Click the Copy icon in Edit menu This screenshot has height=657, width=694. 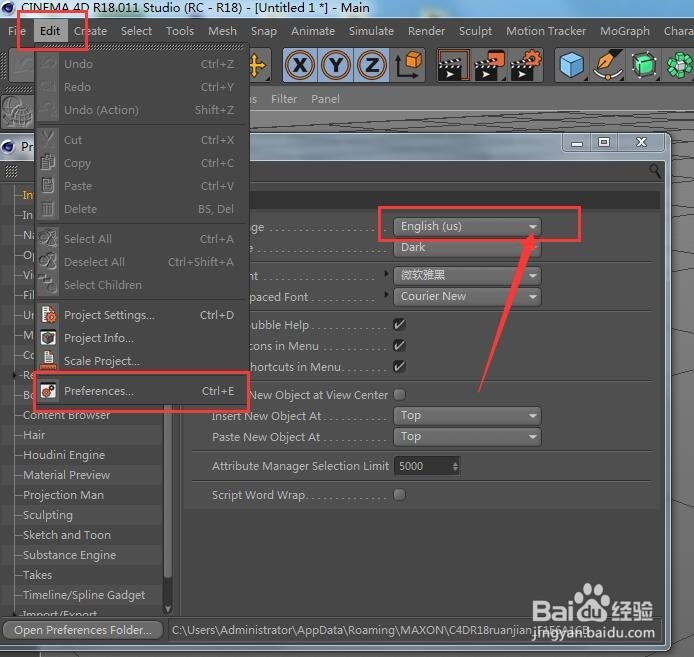pos(48,162)
